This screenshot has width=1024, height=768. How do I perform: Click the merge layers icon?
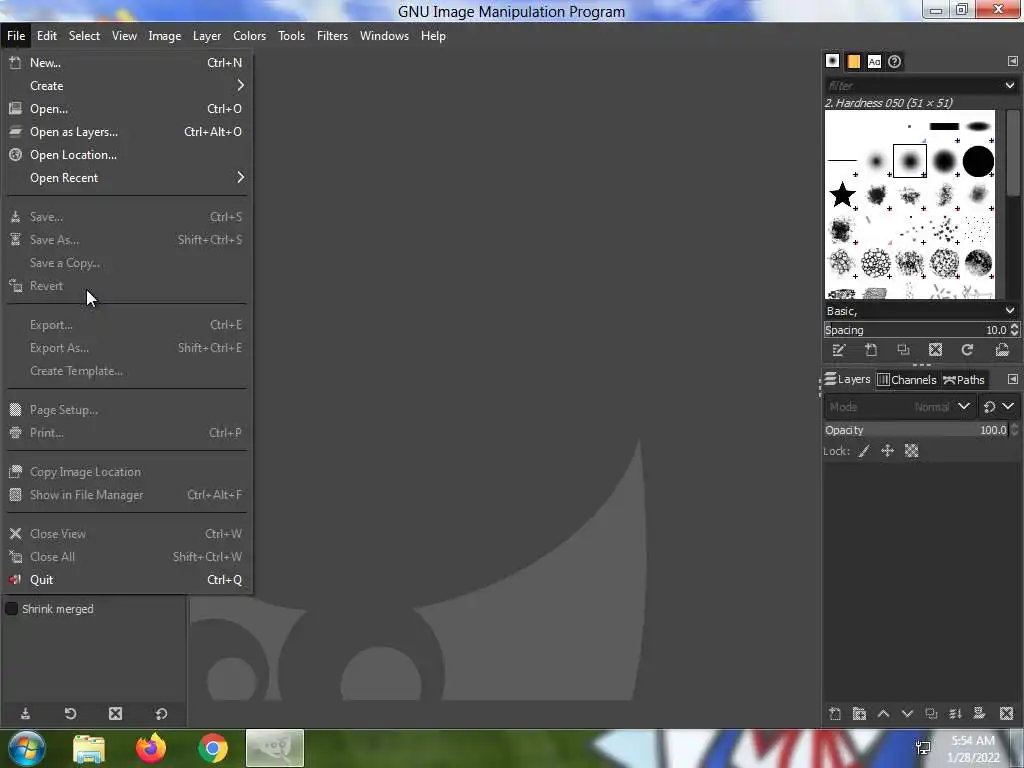(955, 714)
